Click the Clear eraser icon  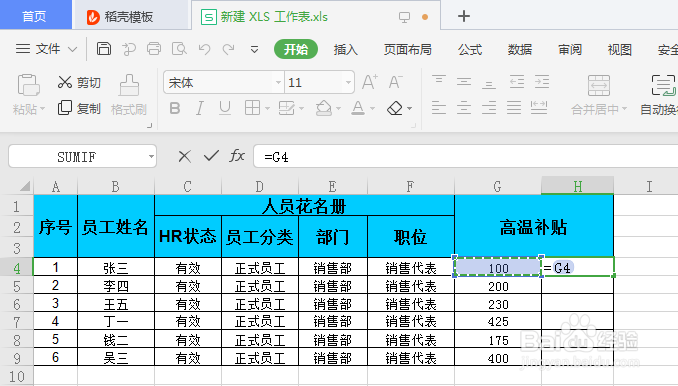(394, 108)
